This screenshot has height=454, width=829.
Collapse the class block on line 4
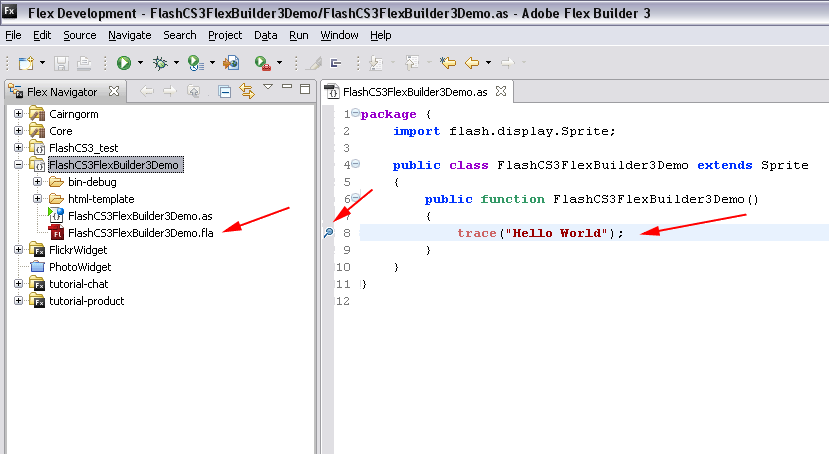click(x=356, y=164)
